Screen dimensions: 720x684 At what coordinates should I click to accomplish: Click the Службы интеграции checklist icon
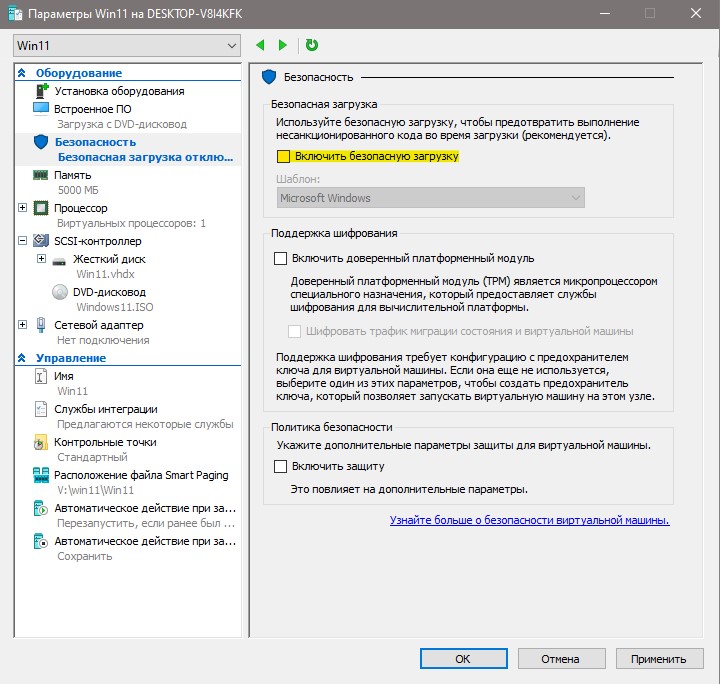pyautogui.click(x=41, y=409)
